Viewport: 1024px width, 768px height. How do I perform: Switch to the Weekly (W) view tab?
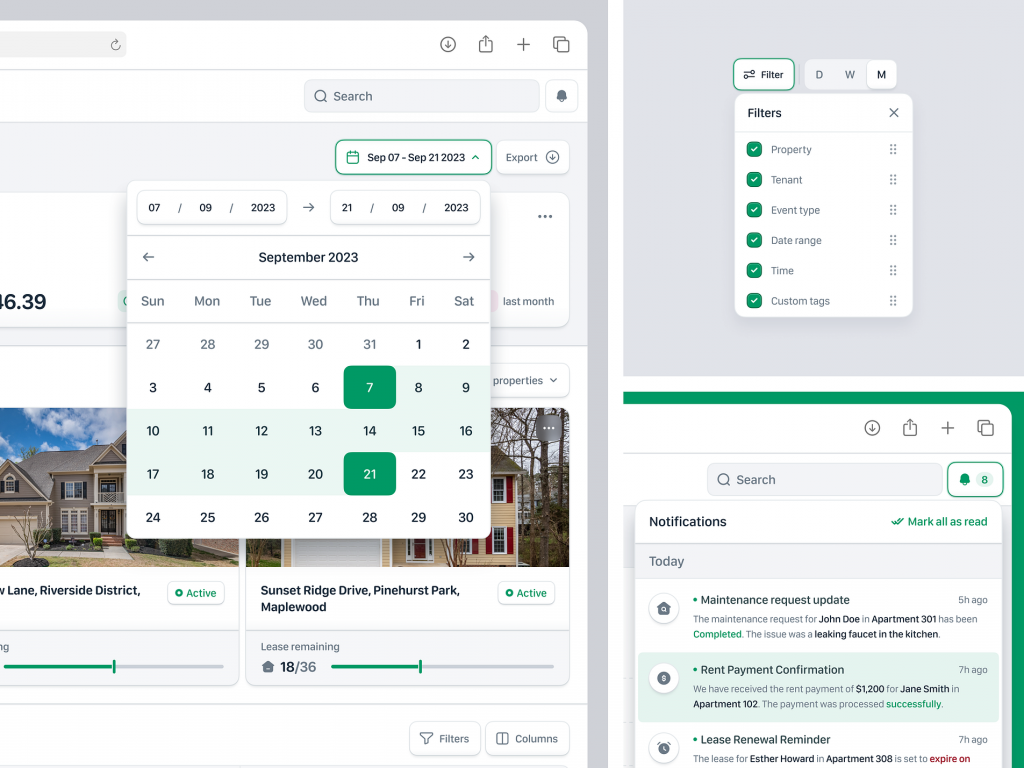849,74
